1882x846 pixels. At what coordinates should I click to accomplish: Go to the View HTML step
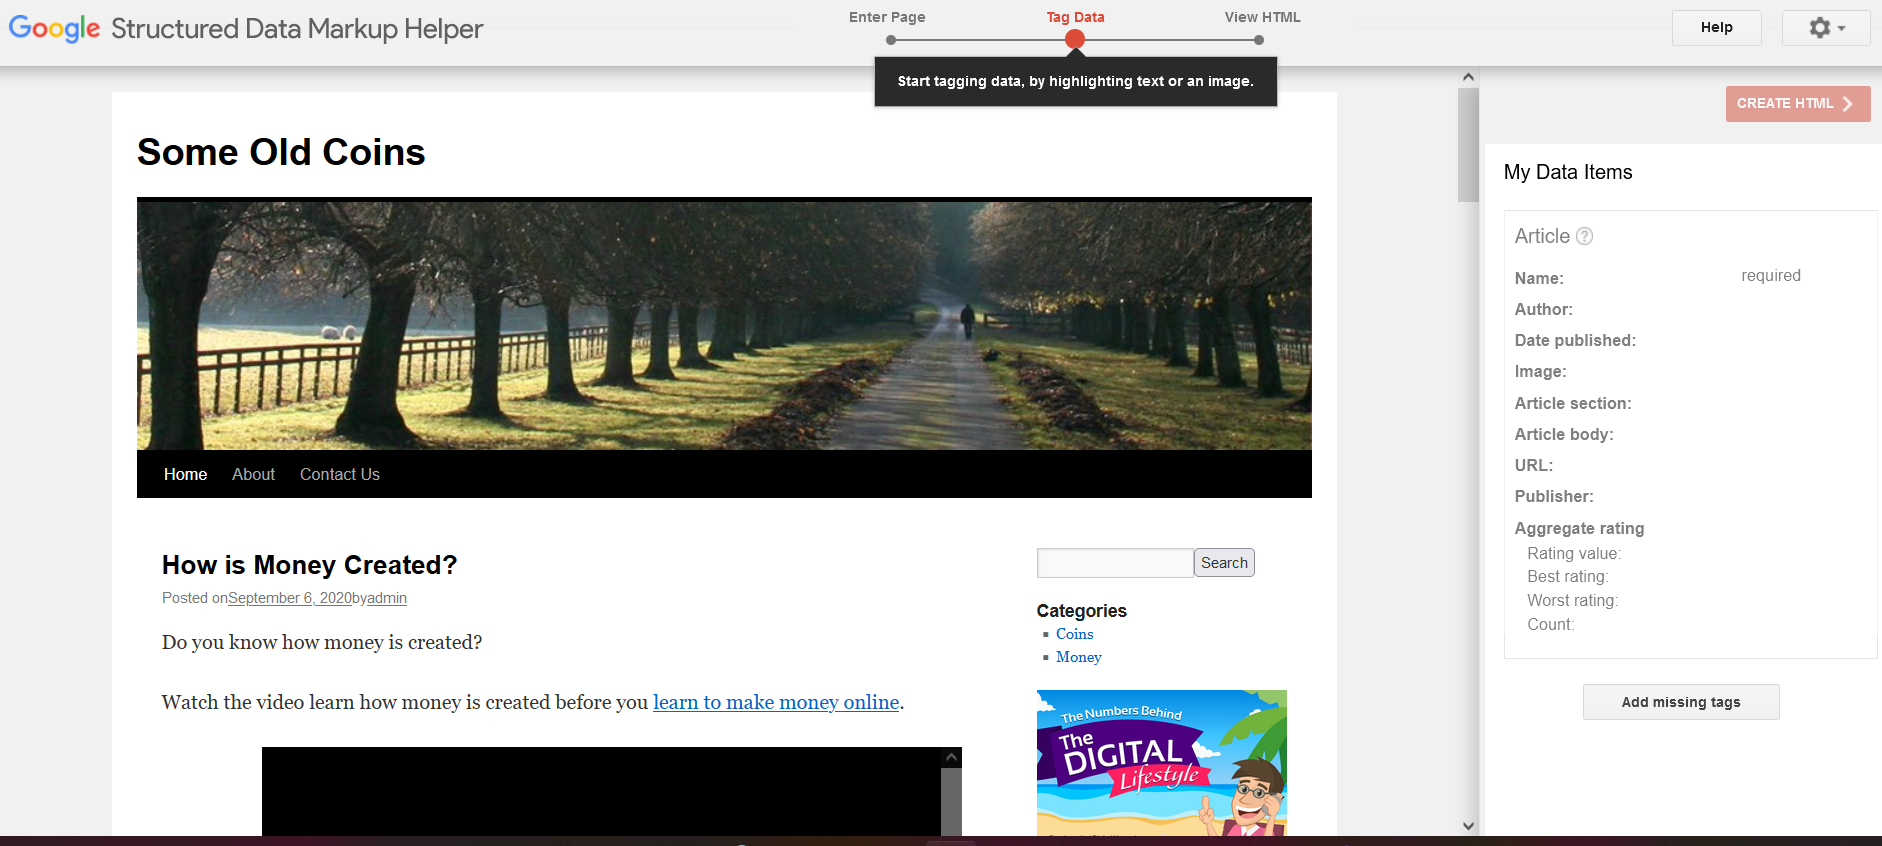click(x=1259, y=39)
